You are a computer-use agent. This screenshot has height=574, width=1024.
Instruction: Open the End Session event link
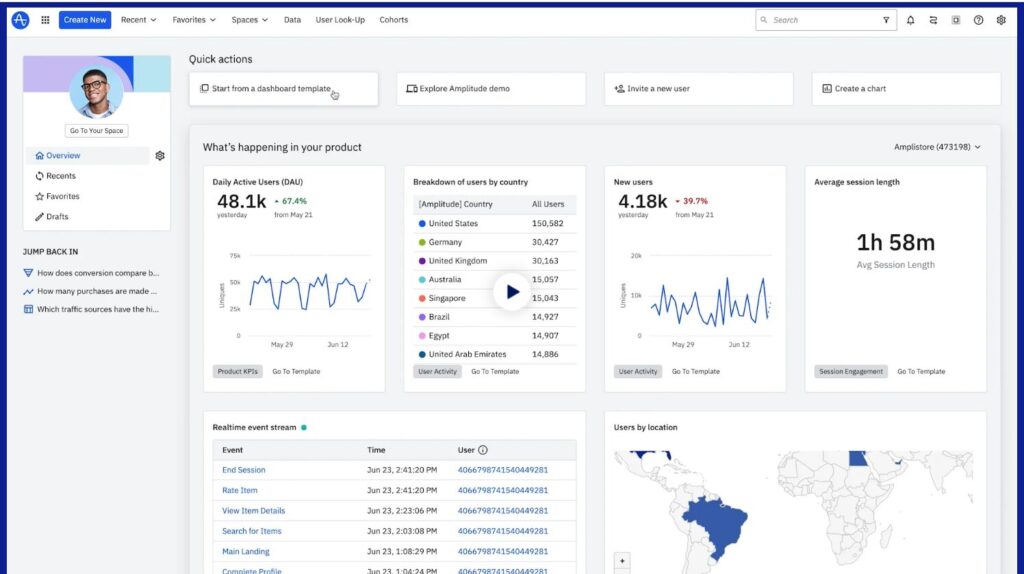[244, 470]
